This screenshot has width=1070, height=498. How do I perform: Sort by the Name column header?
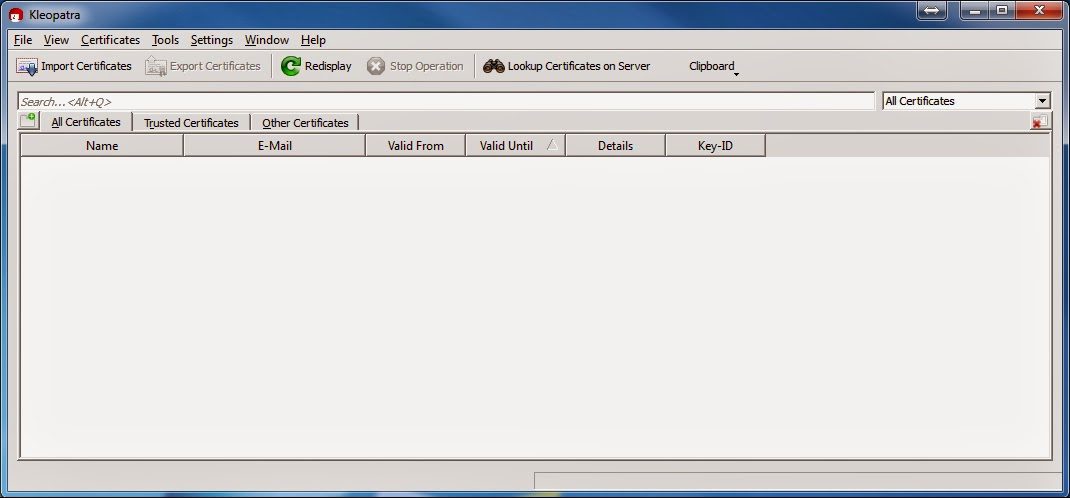coord(102,145)
